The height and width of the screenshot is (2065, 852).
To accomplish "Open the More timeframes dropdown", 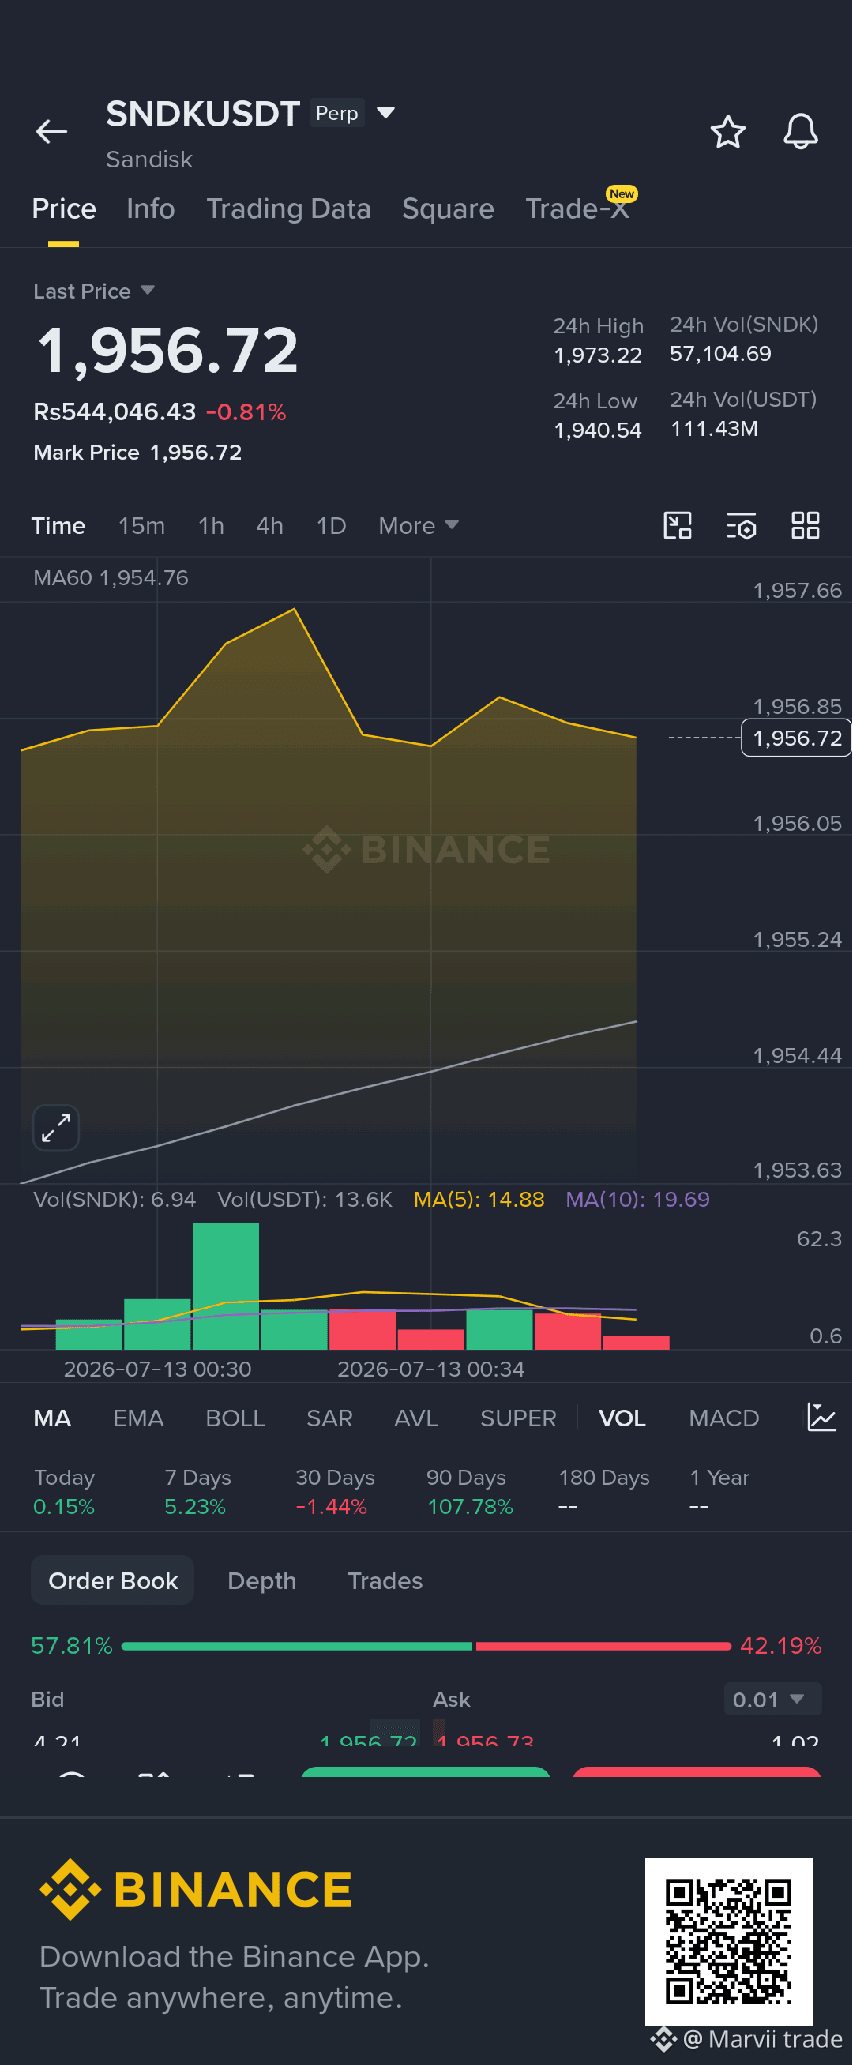I will tap(418, 526).
